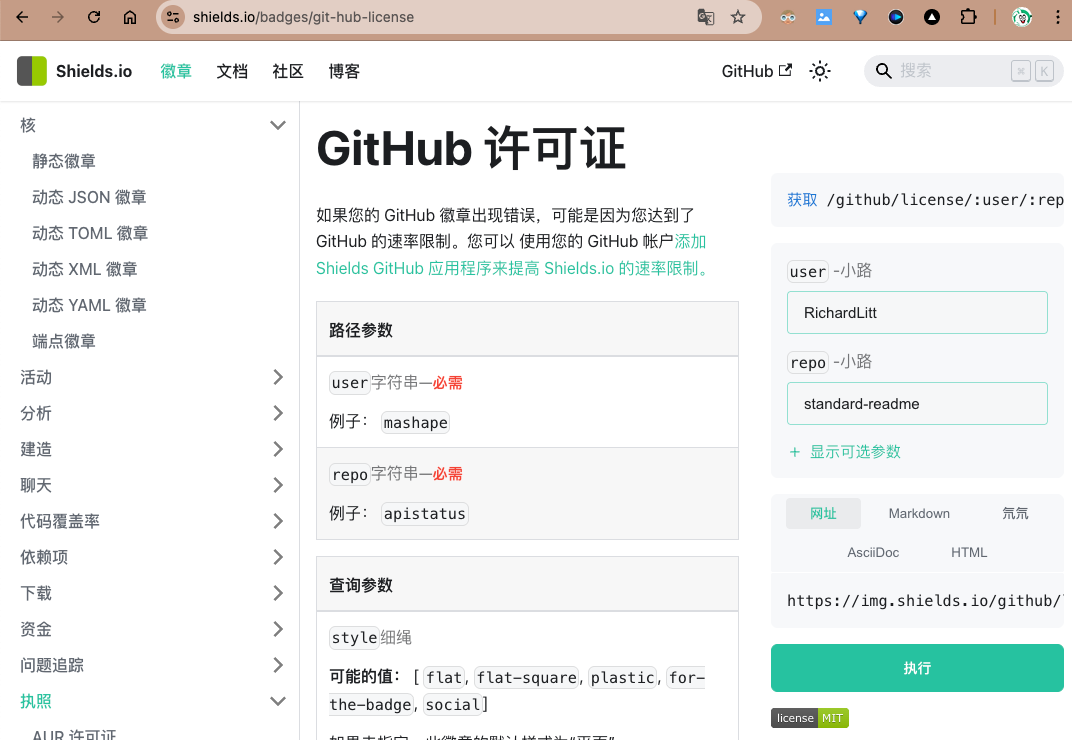Click the blue gem extension icon
The image size is (1072, 740).
coord(860,17)
